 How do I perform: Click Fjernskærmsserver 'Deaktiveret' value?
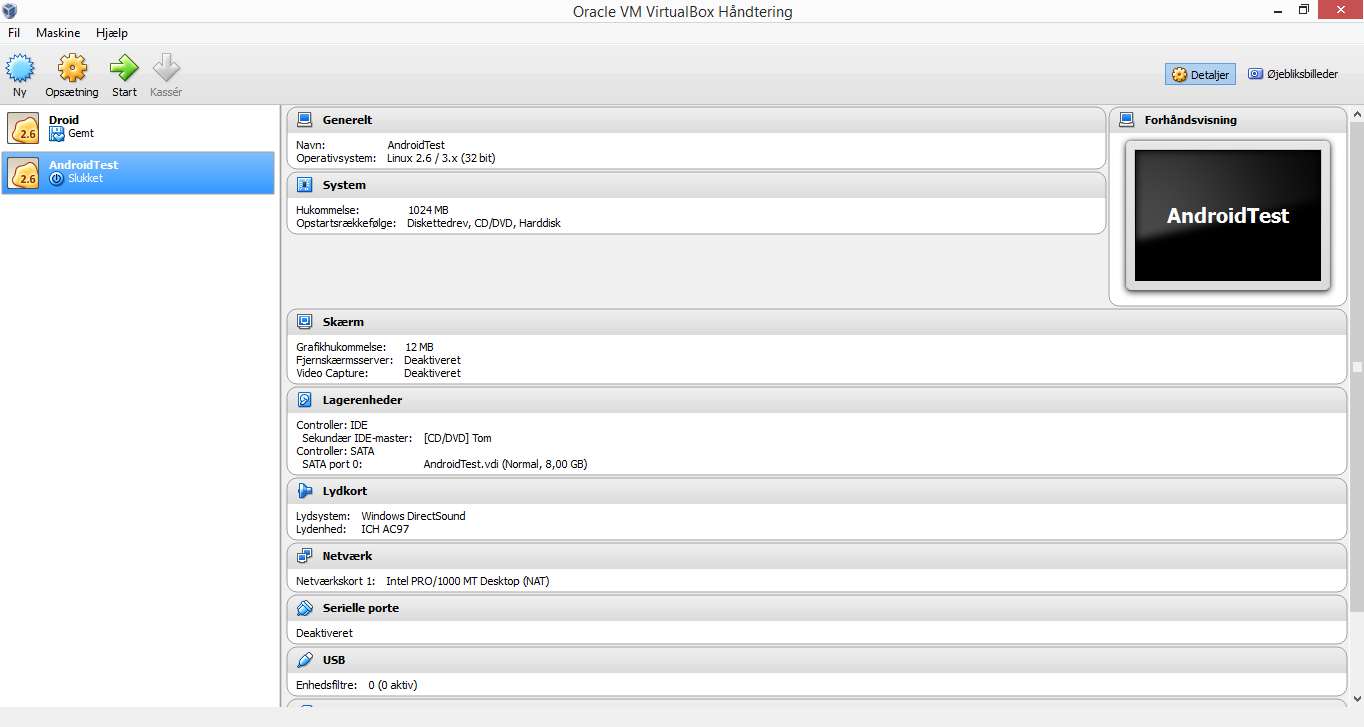pos(432,360)
